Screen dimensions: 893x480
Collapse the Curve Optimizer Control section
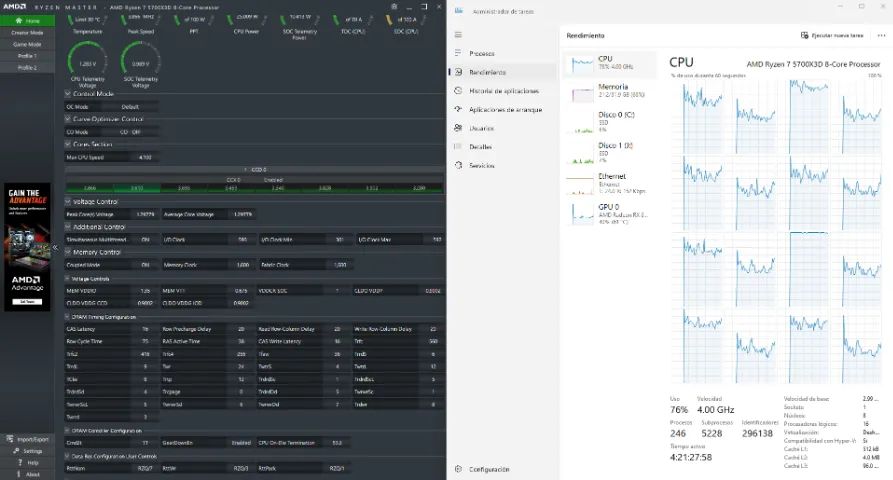pyautogui.click(x=68, y=119)
